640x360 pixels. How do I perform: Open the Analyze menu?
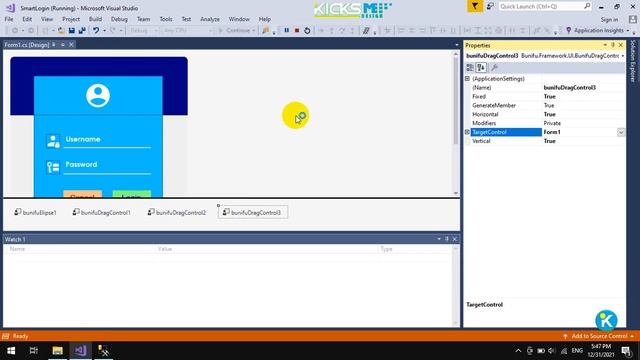[210, 19]
